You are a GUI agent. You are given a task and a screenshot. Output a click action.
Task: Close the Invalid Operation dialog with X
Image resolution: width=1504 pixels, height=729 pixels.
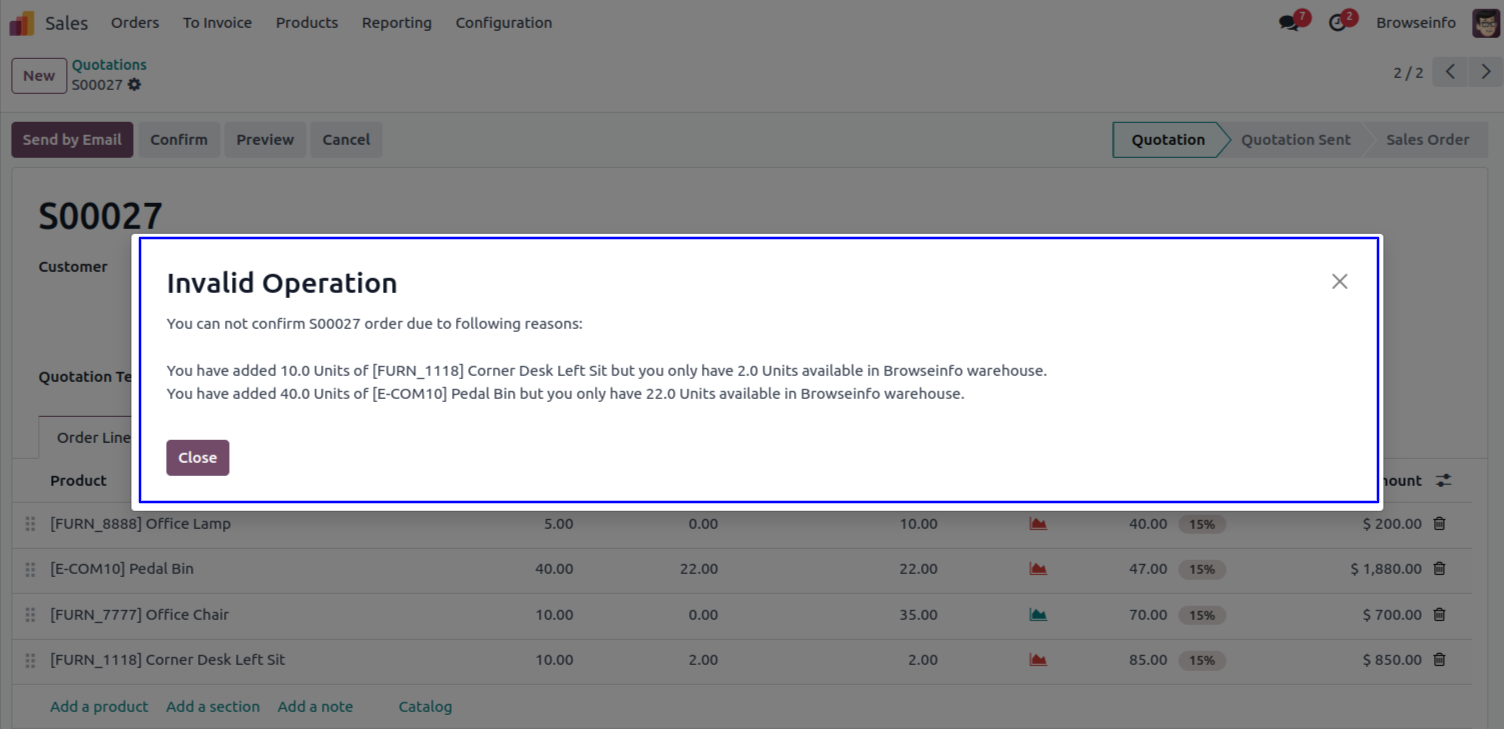[1339, 282]
